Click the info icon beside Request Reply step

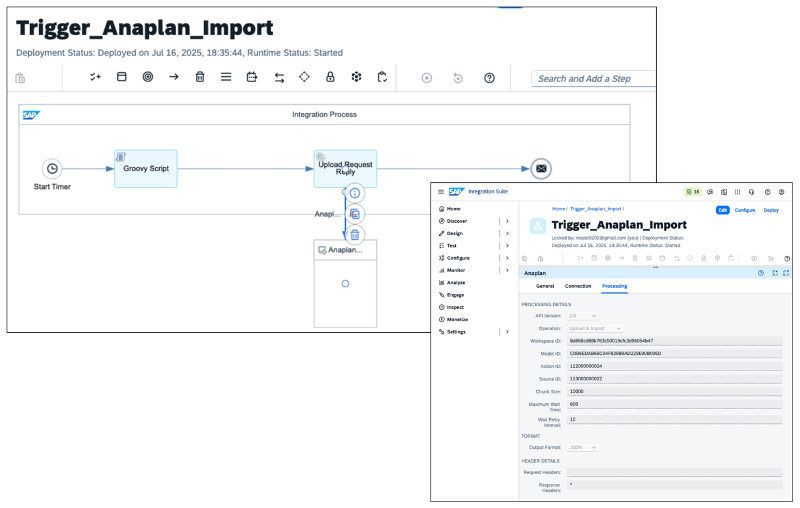(355, 193)
